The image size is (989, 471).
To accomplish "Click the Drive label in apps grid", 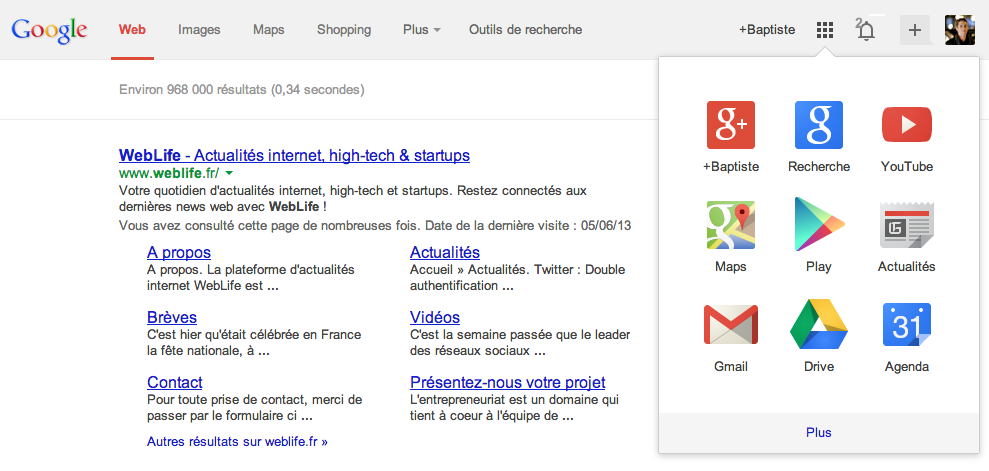I will point(819,367).
